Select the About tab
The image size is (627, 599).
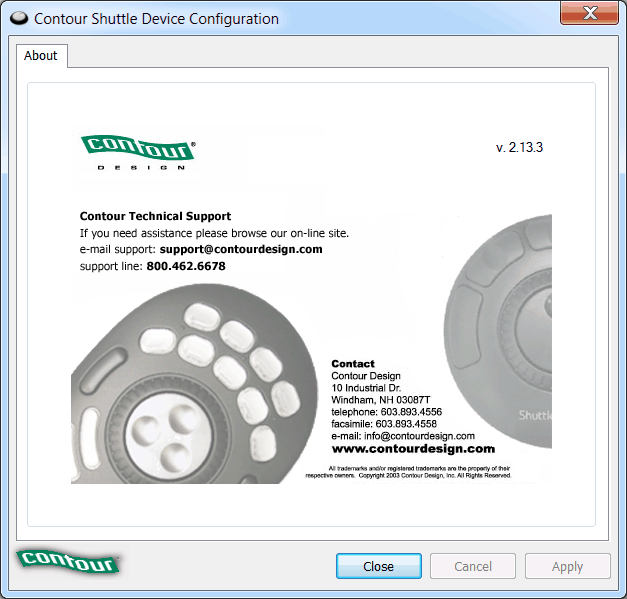click(x=42, y=56)
